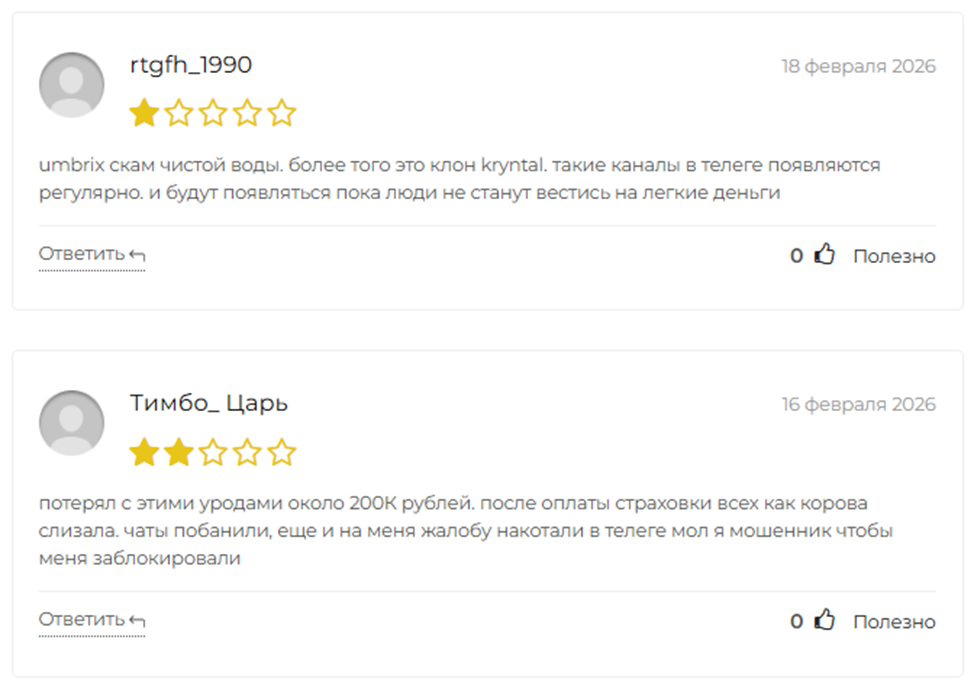Like the rtgfh_1990 review with thumbs-up
This screenshot has width=974, height=682.
824,255
